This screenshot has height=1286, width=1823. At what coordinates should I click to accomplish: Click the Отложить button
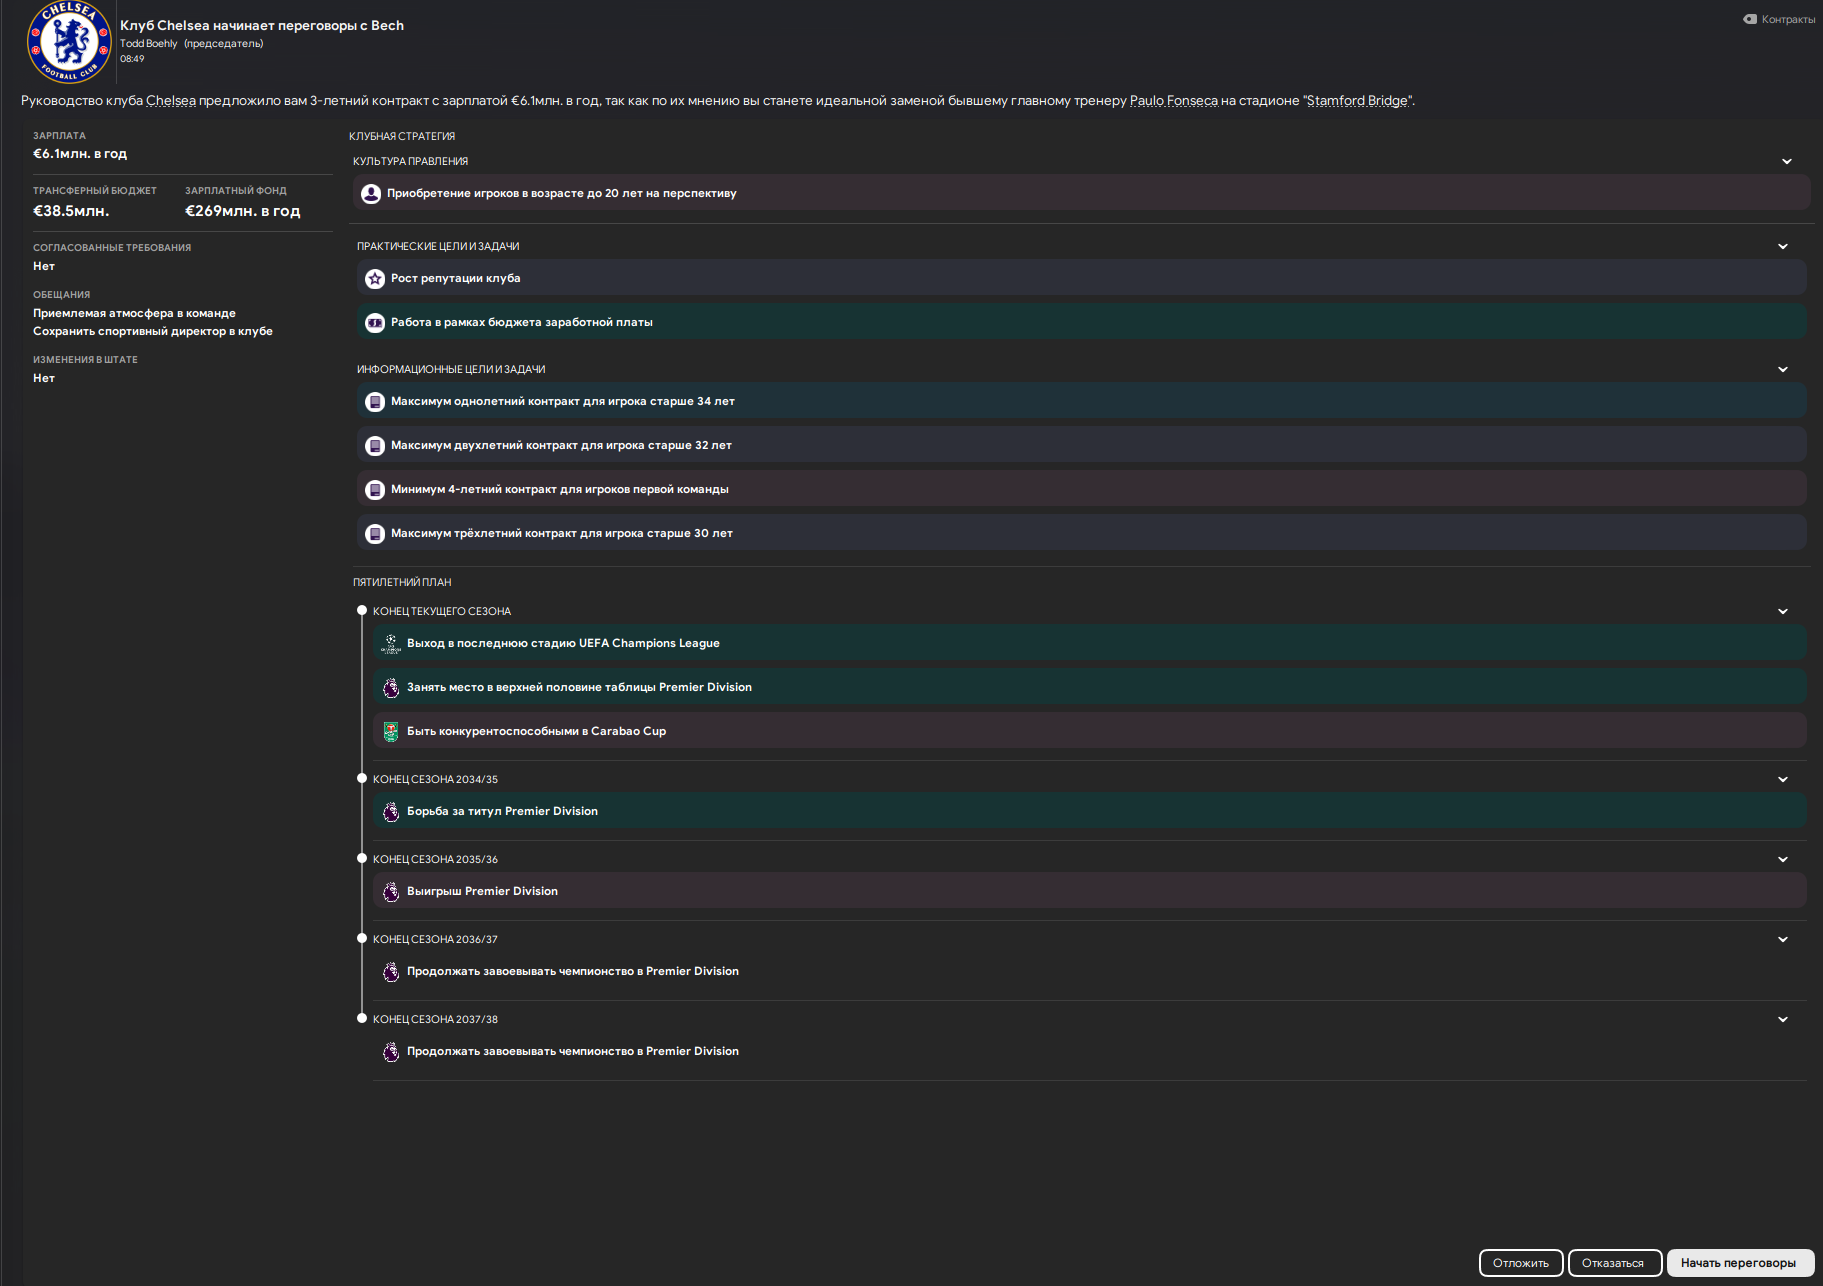click(x=1521, y=1263)
